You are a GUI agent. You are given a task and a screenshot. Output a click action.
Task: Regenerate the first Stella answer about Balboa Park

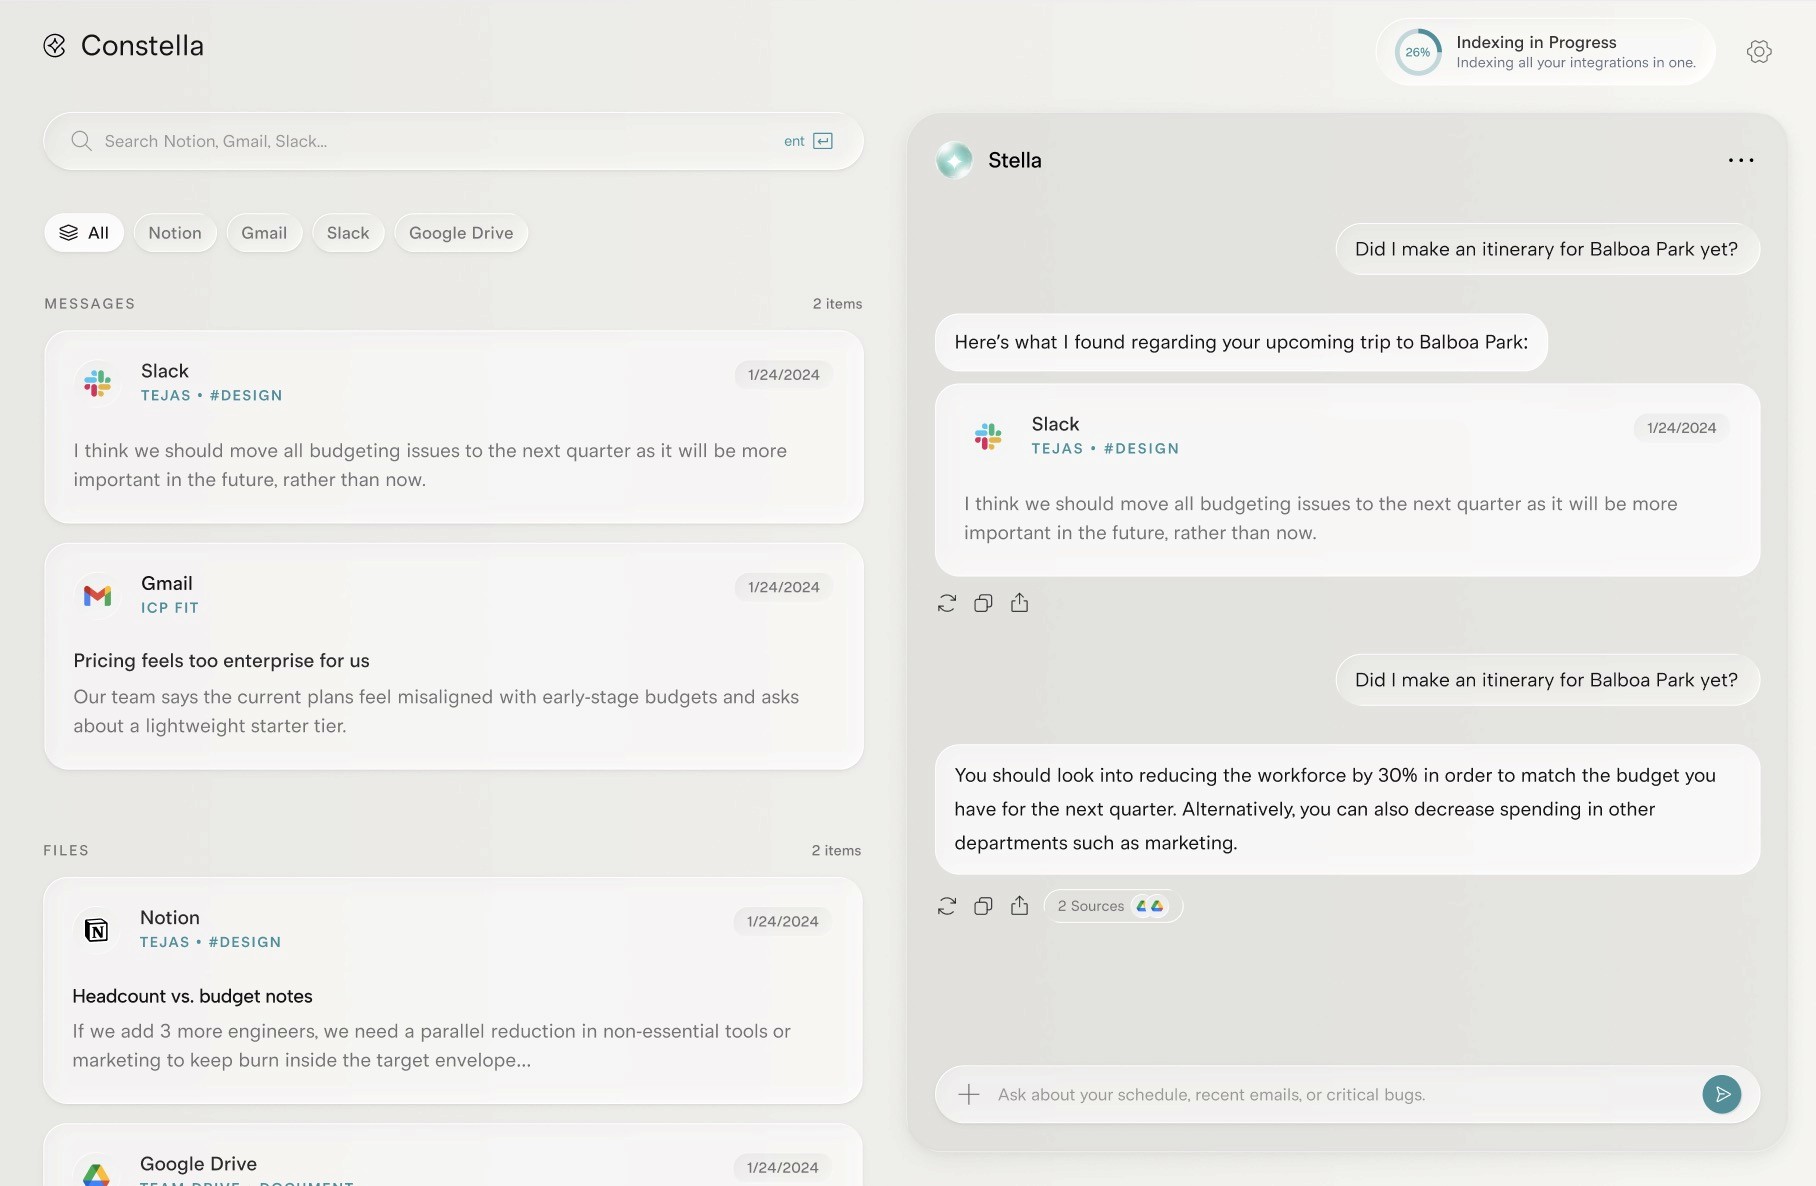pos(947,603)
